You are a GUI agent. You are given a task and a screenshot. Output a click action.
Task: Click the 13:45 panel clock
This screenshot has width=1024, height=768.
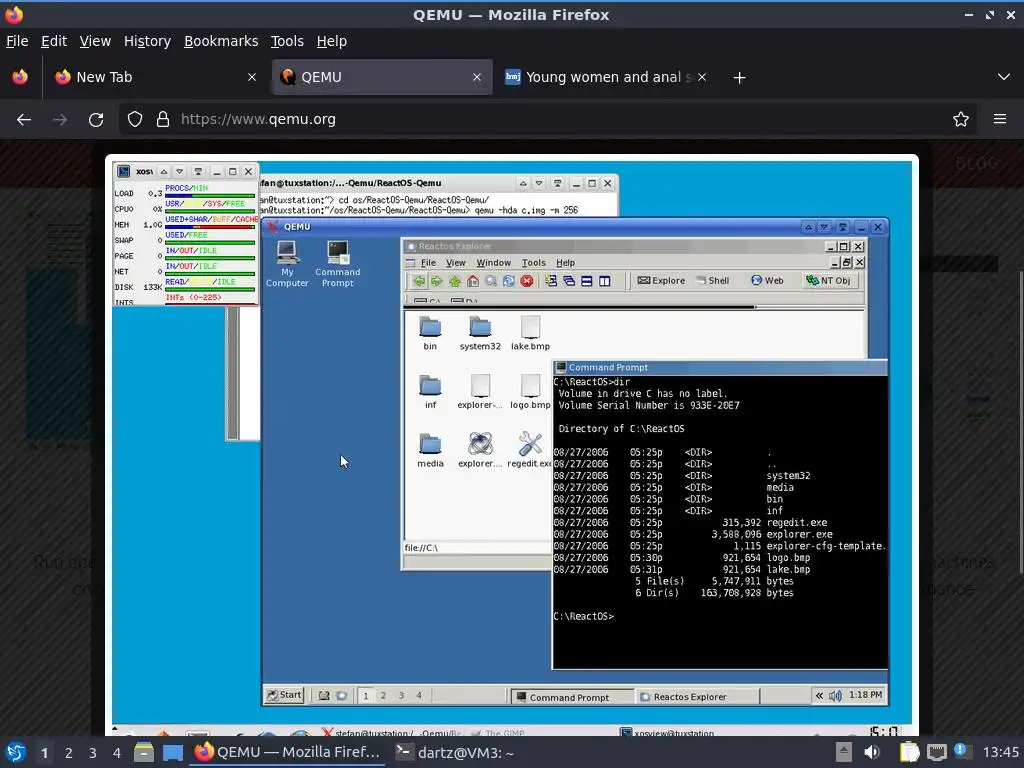click(x=1000, y=752)
